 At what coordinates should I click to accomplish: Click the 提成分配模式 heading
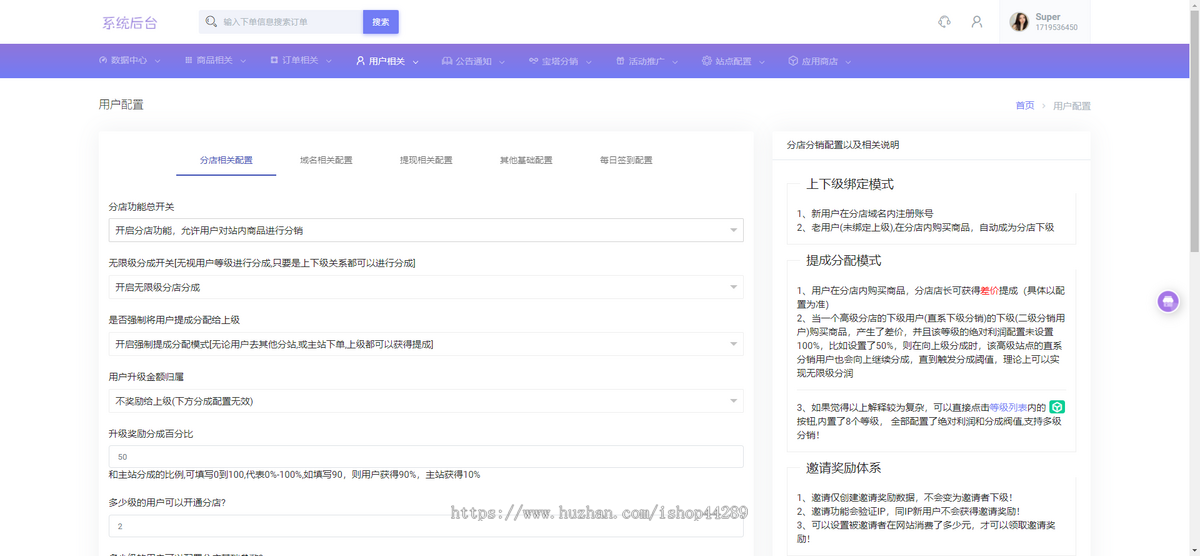[x=844, y=260]
